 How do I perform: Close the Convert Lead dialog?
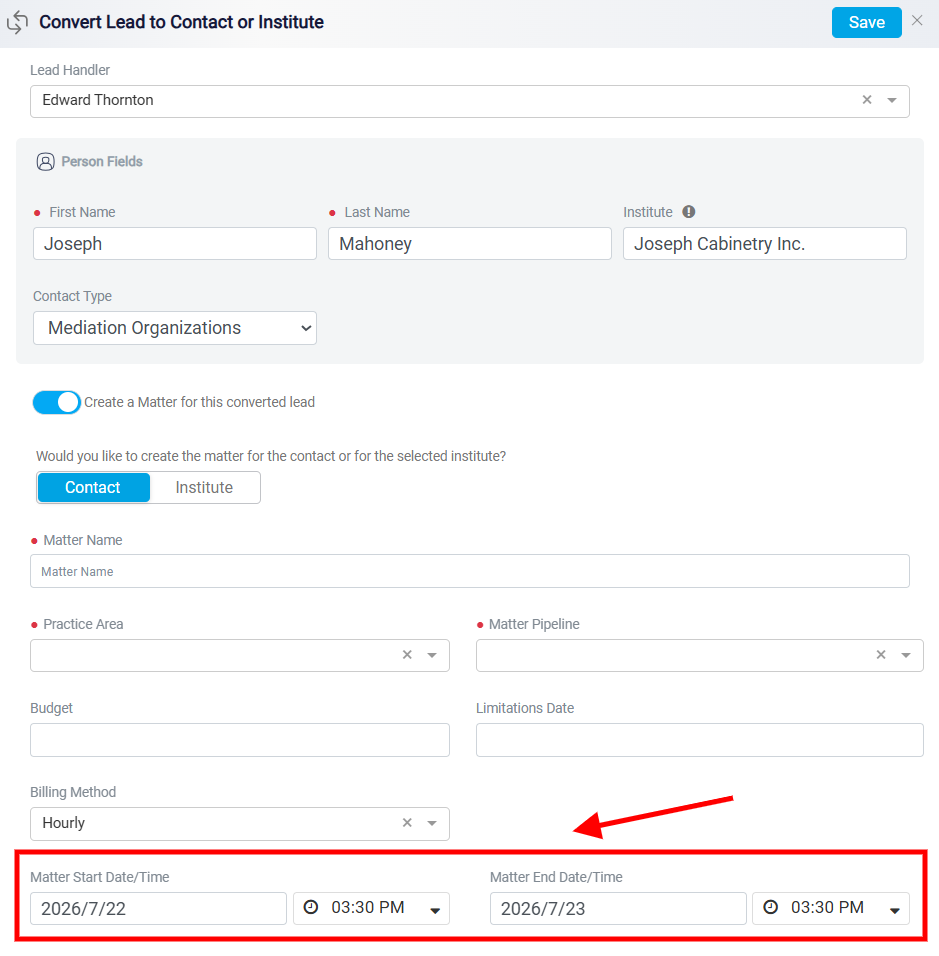(916, 20)
